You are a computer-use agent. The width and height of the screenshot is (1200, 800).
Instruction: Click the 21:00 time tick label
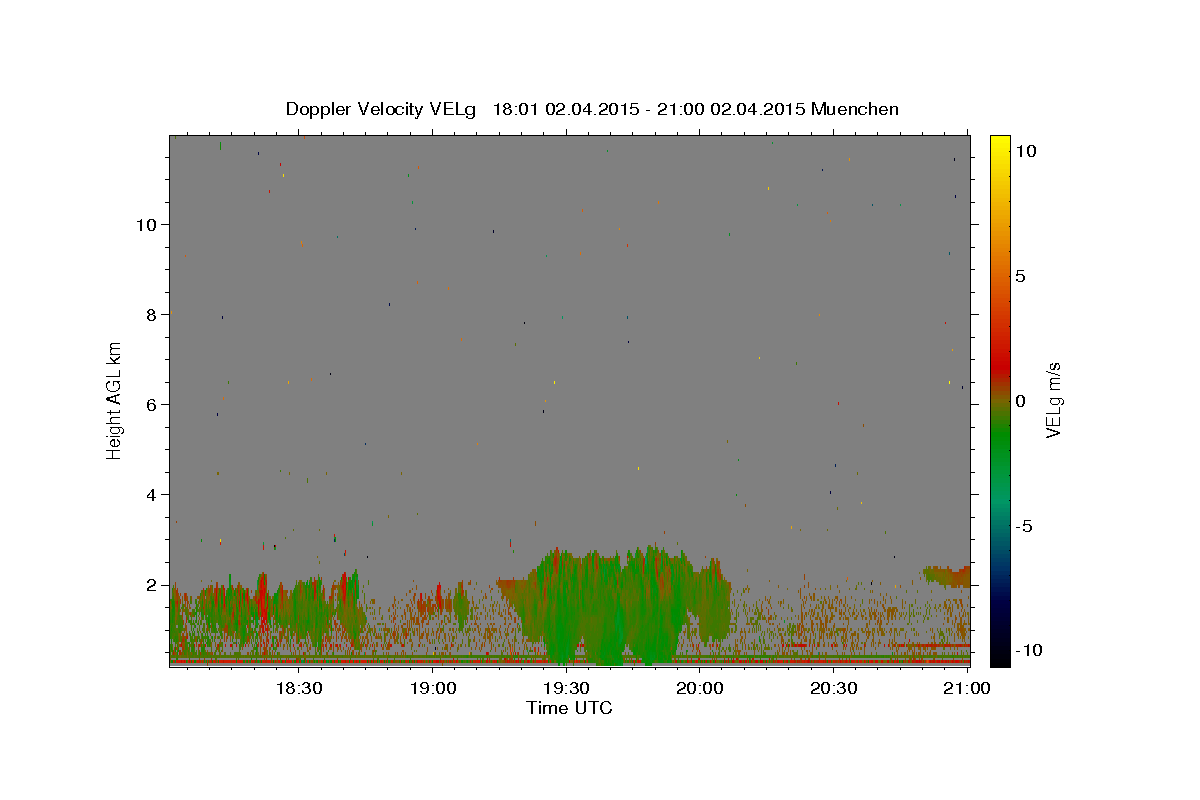(x=966, y=688)
